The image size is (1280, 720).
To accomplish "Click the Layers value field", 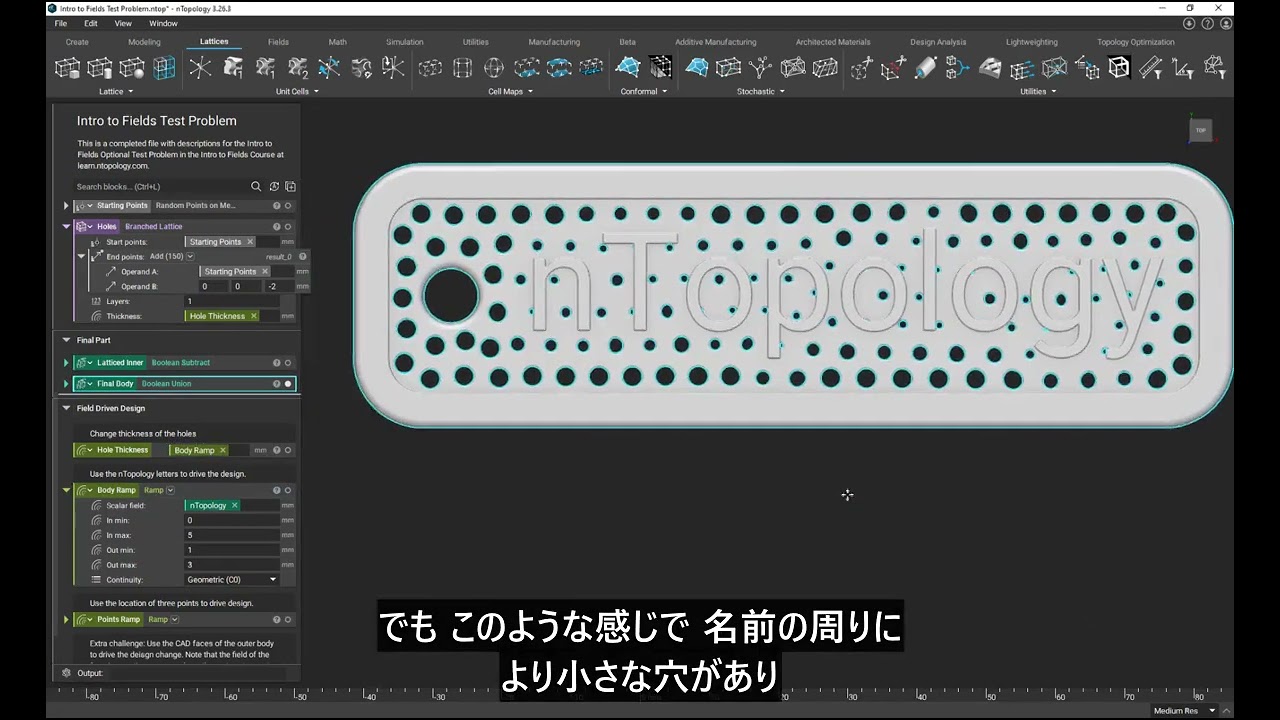I will pyautogui.click(x=232, y=301).
